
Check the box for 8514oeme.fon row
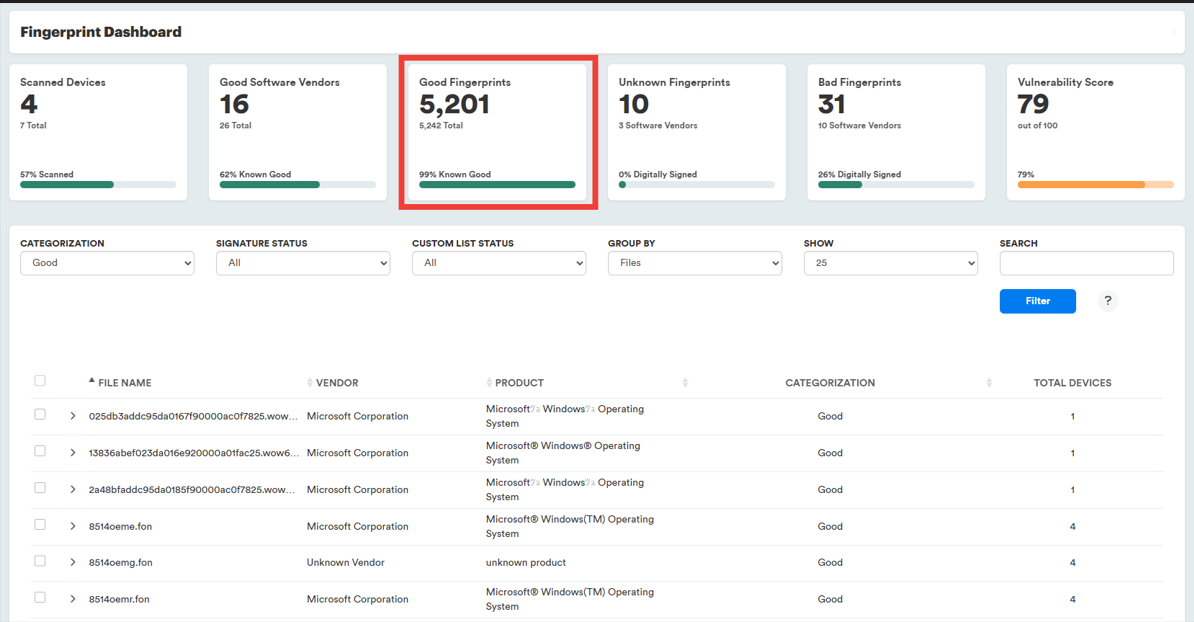tap(40, 525)
